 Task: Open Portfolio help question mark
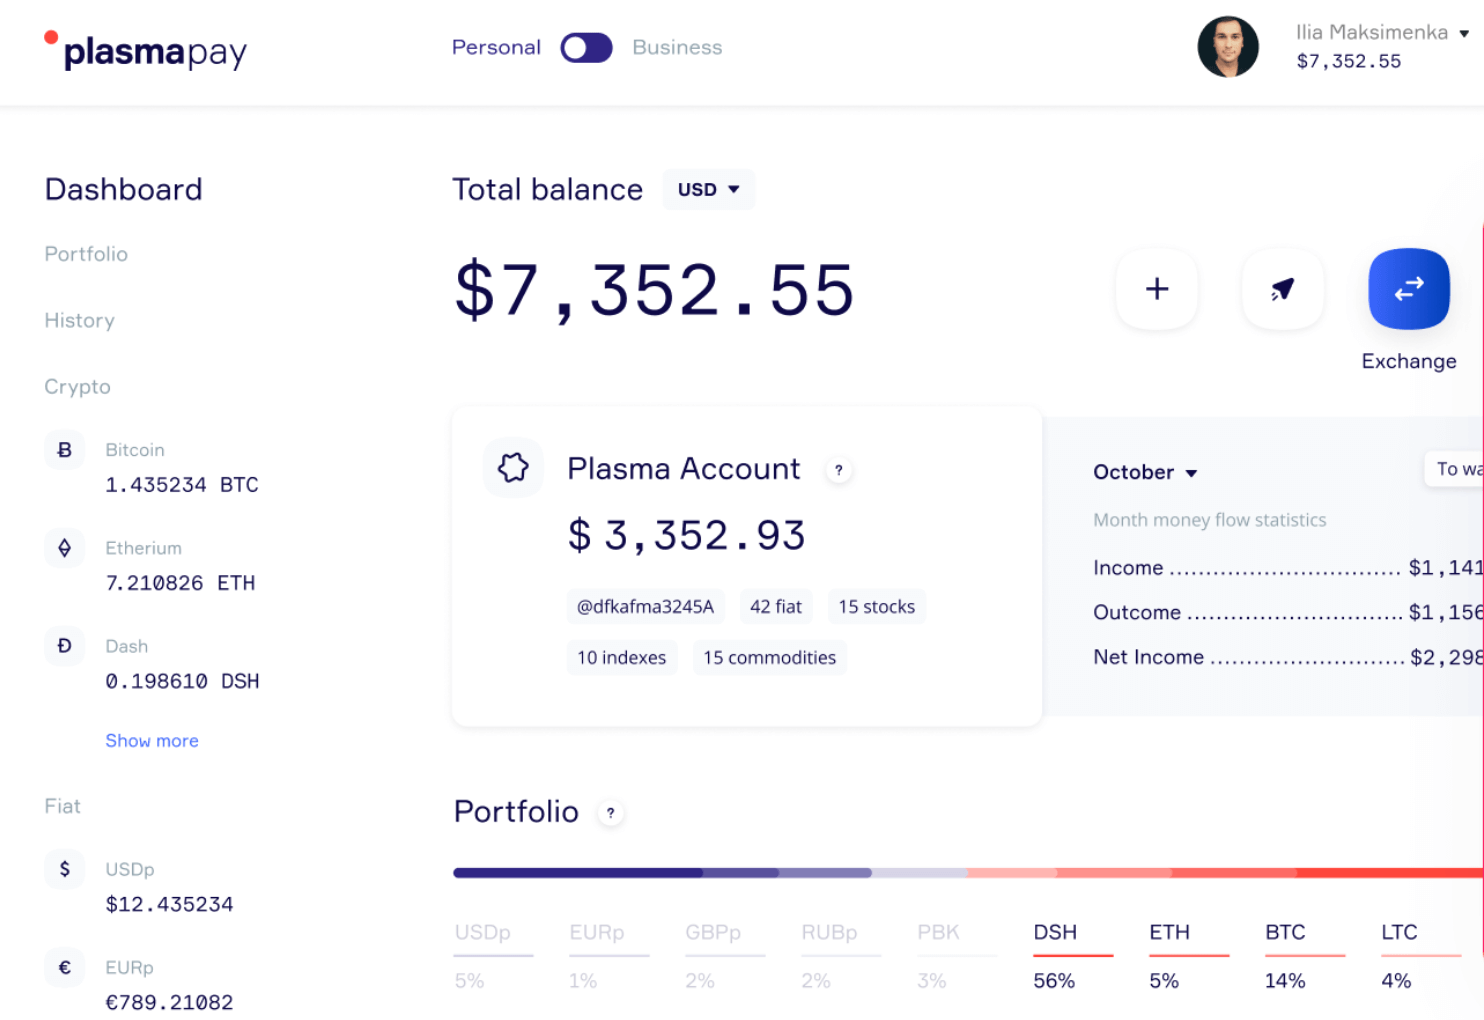click(611, 813)
